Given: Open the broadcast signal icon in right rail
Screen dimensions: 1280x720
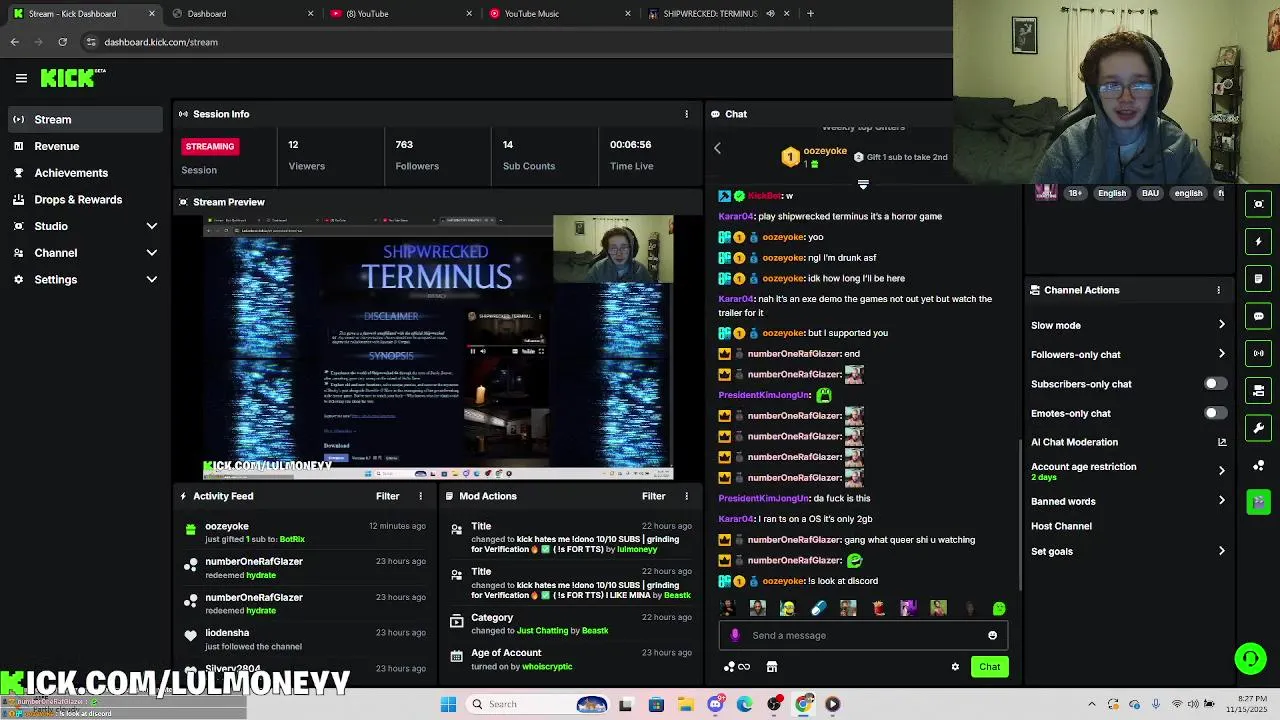Looking at the screenshot, I should click(1259, 353).
